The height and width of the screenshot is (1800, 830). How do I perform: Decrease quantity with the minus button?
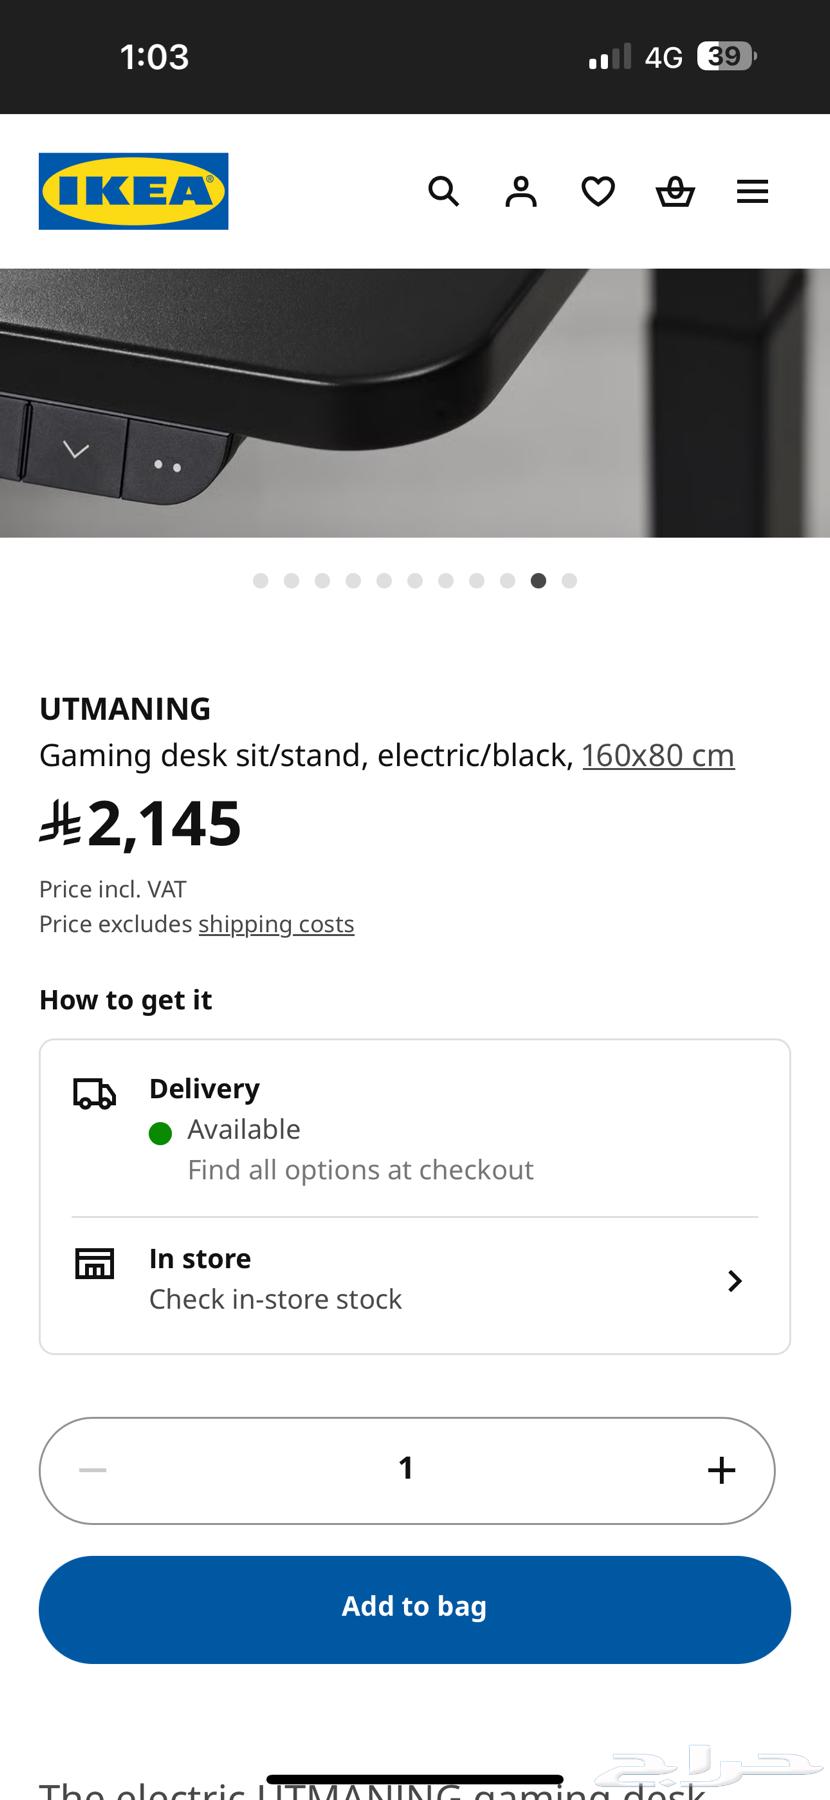(x=93, y=1470)
